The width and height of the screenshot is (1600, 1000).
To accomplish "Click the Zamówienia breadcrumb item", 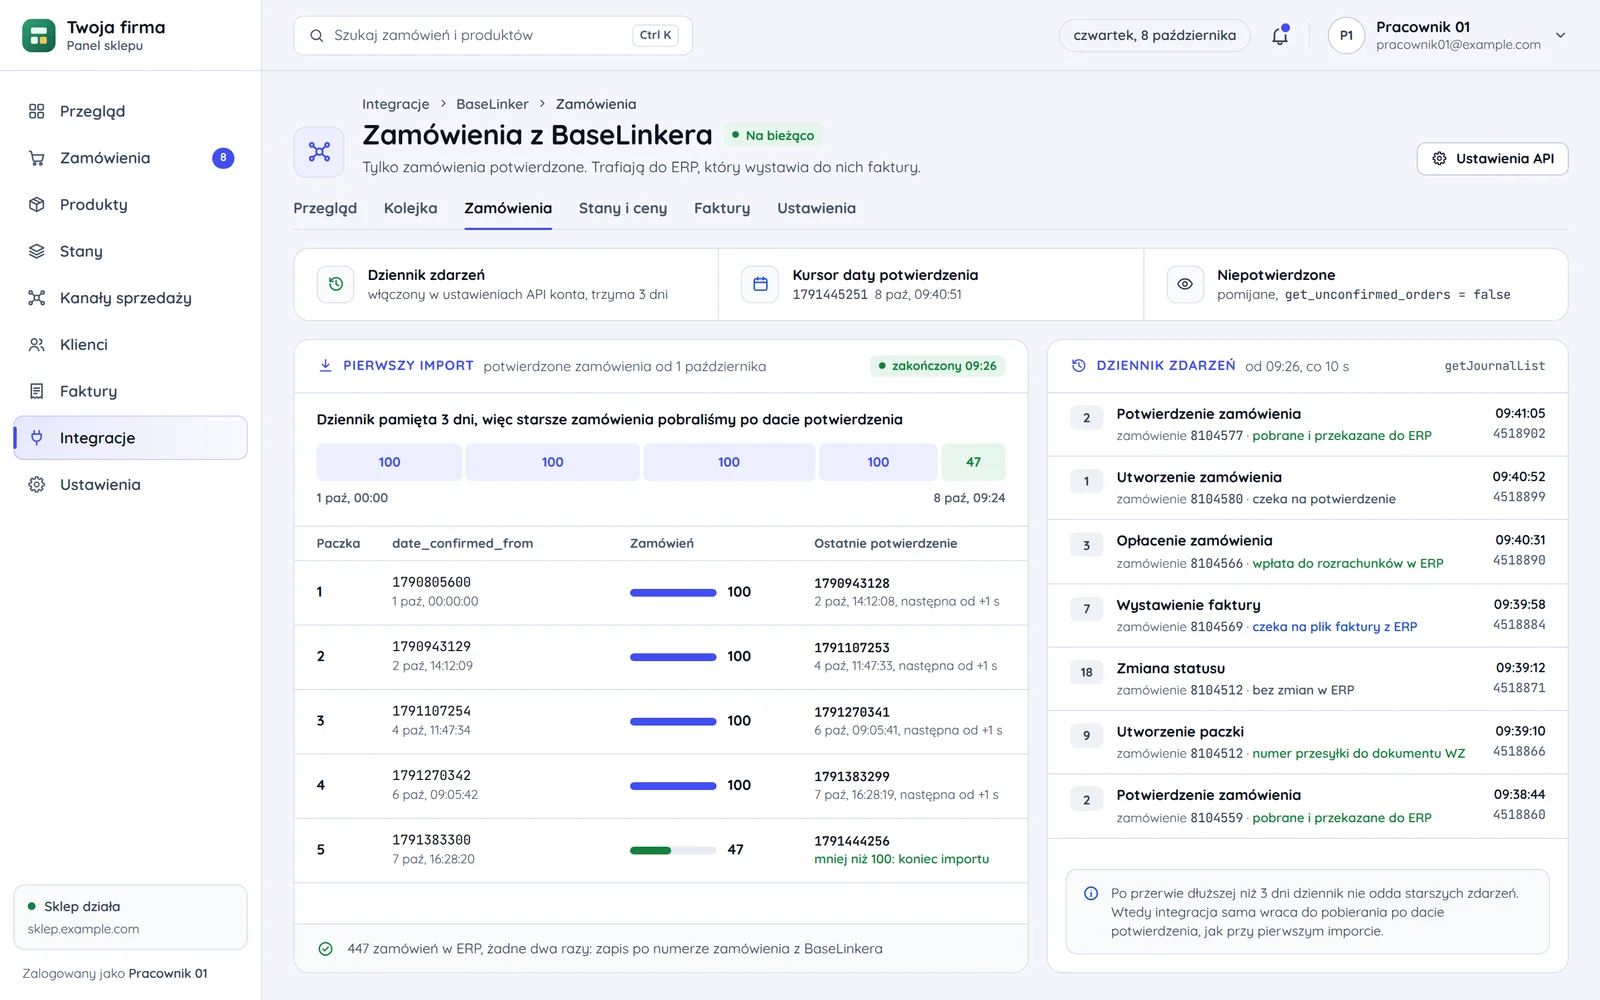I will pos(596,104).
